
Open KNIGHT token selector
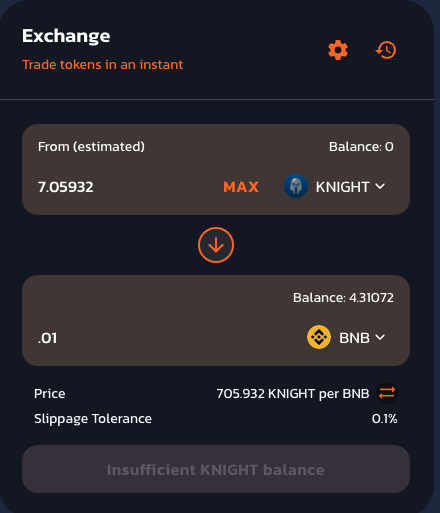tap(335, 186)
